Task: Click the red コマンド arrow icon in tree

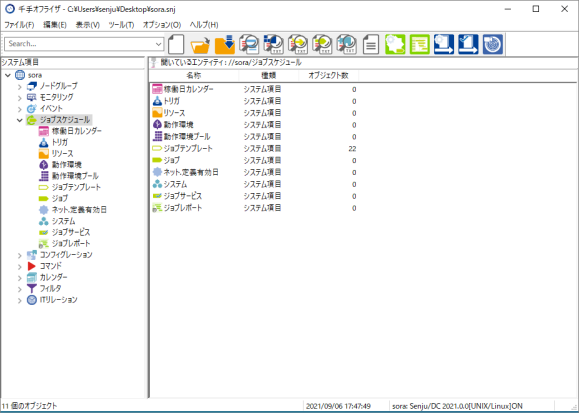Action: tap(32, 266)
